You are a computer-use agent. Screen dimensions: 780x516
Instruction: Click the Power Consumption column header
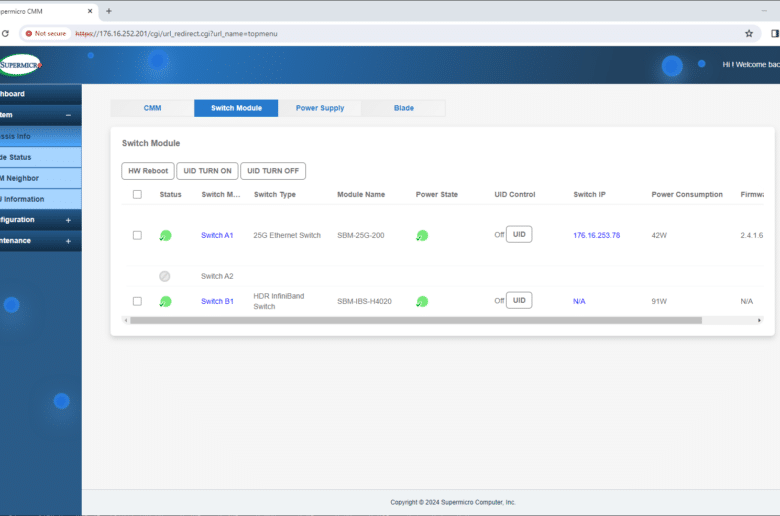687,195
